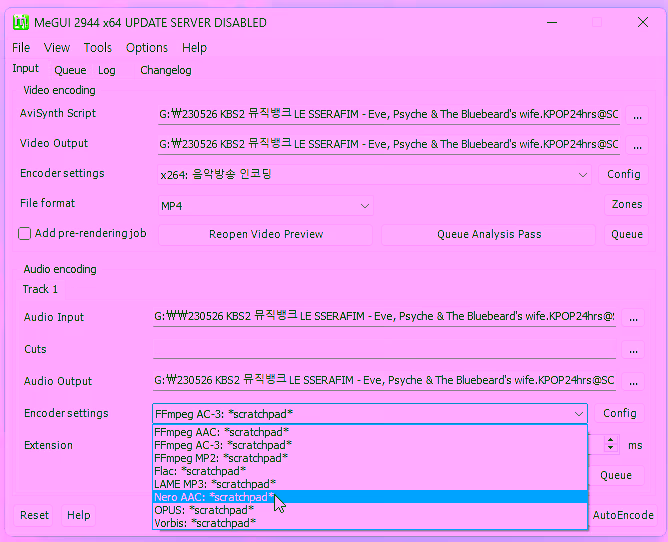Collapse audio Encoder settings dropdown arrow
Screen dimensions: 668x542
pos(579,414)
